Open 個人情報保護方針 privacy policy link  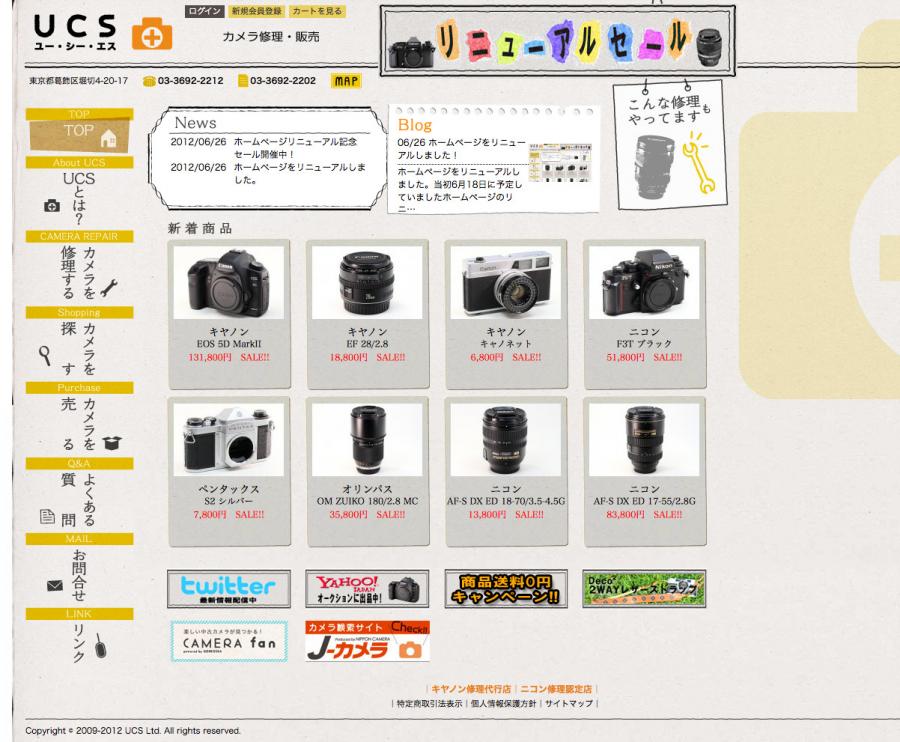point(503,703)
